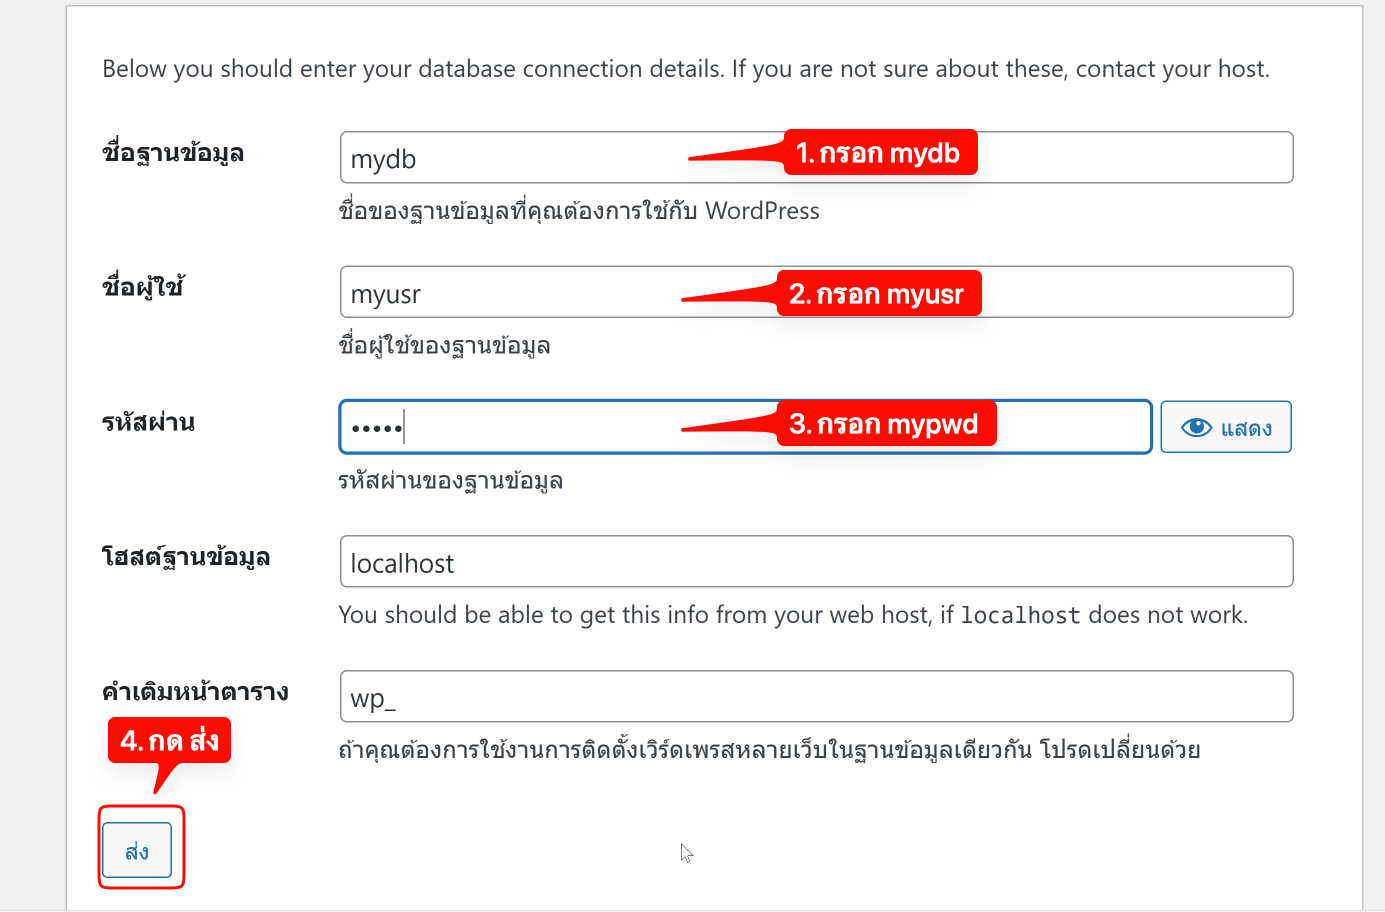Click the โฮสต์ฐานข้อมูล field label
The width and height of the screenshot is (1385, 912).
pyautogui.click(x=186, y=557)
